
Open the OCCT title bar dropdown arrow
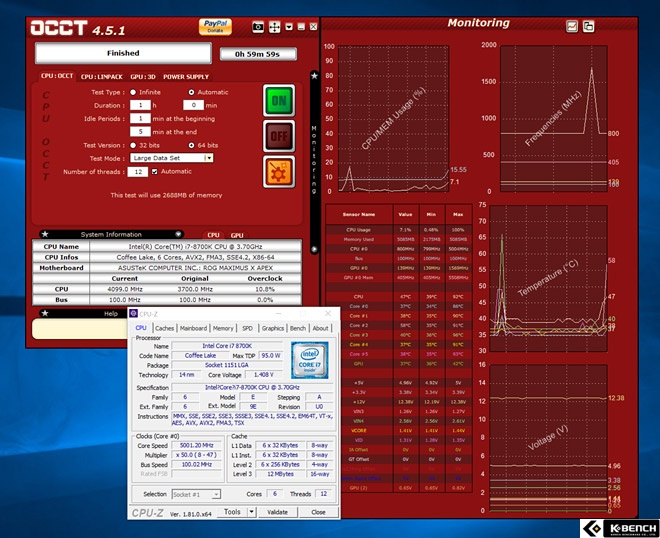[x=289, y=27]
